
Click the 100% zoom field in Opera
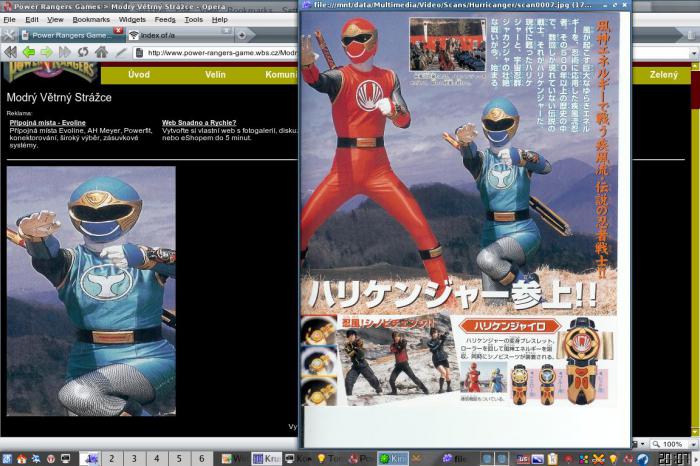[670, 444]
